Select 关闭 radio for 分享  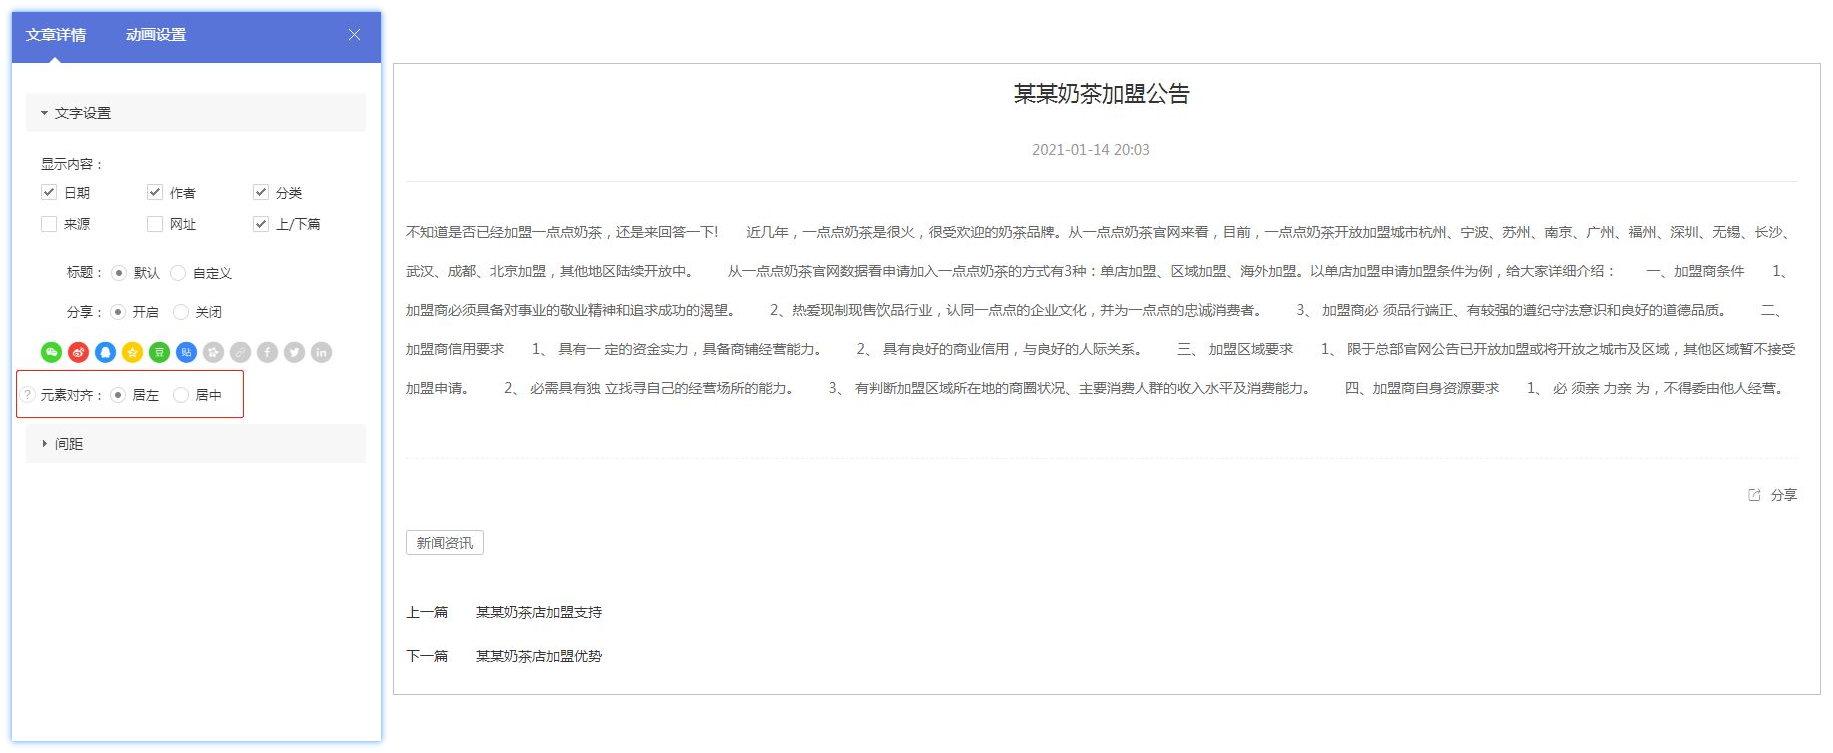coord(181,312)
